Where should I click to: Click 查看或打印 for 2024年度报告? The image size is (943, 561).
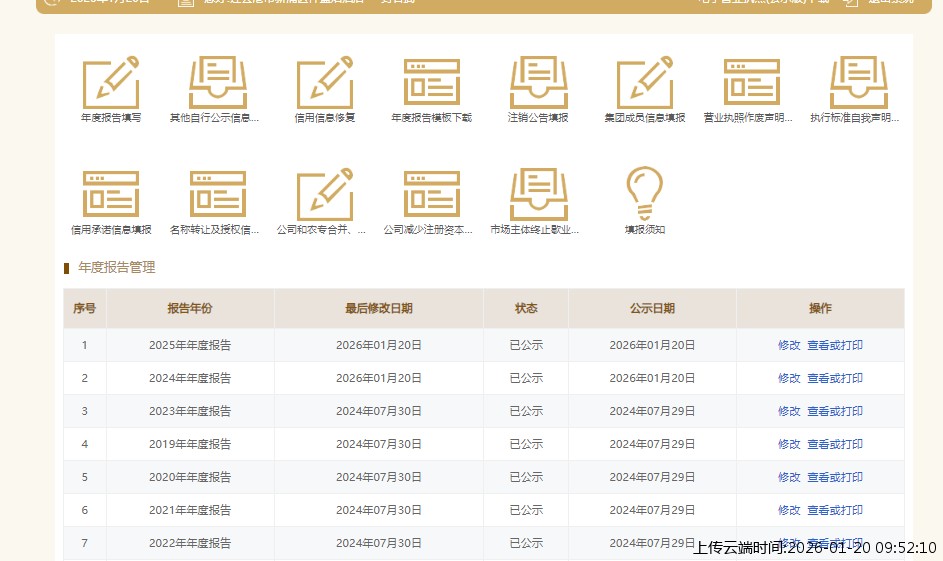coord(835,378)
